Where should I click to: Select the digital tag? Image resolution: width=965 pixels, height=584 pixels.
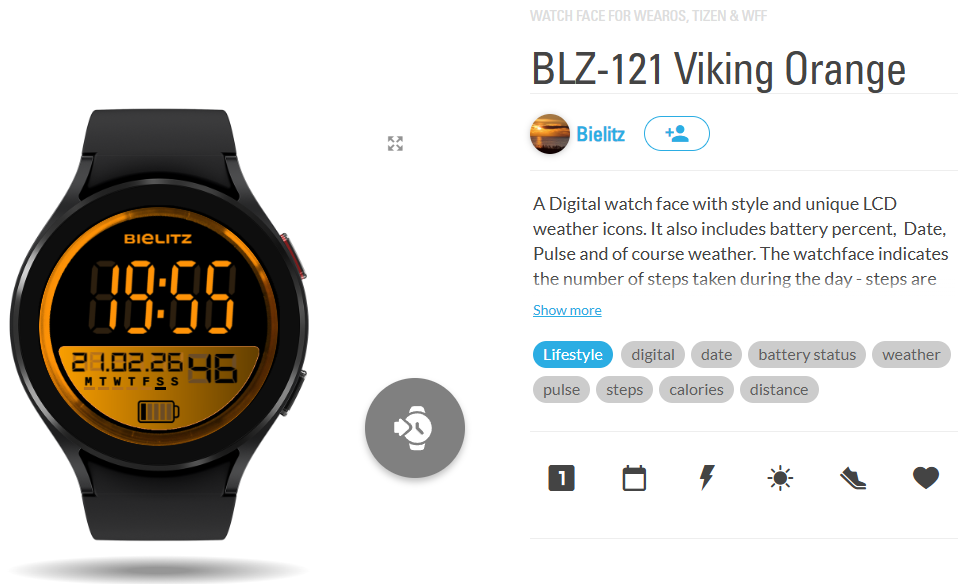[x=652, y=354]
